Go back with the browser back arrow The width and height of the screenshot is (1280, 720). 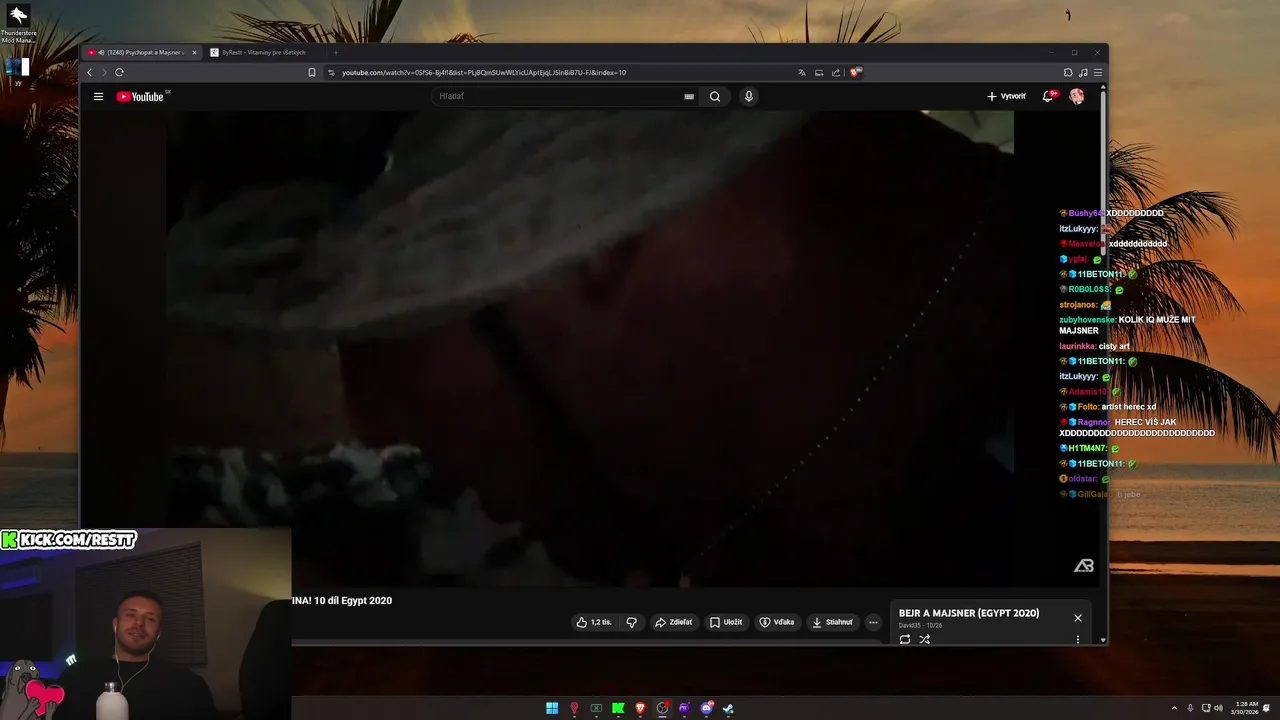coord(89,72)
